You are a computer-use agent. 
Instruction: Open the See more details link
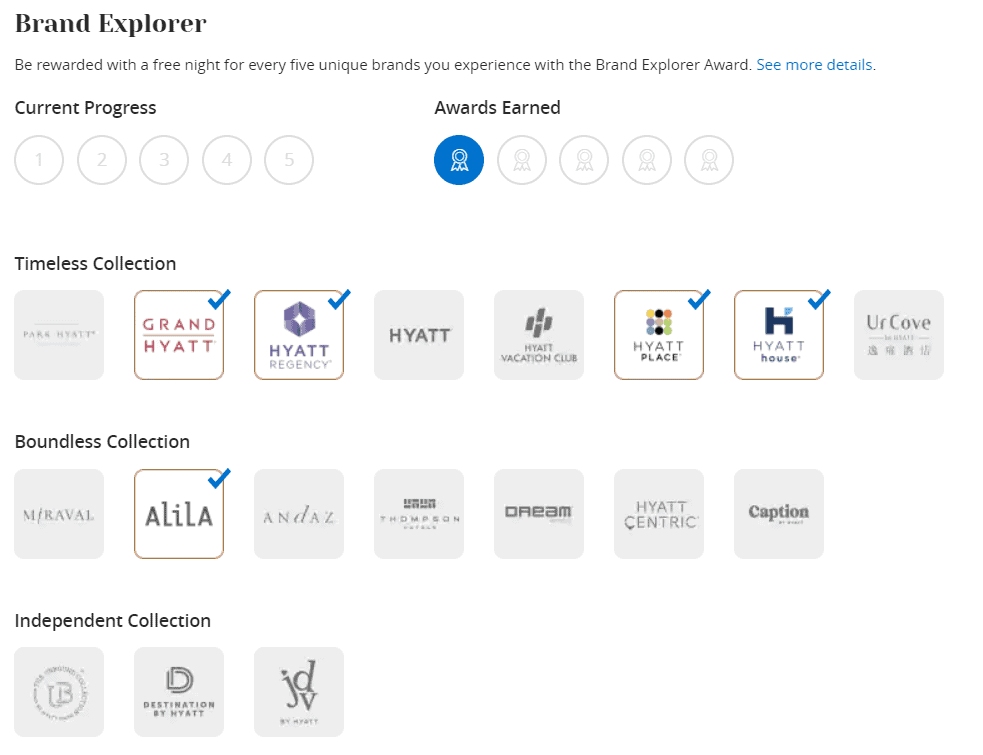tap(814, 65)
